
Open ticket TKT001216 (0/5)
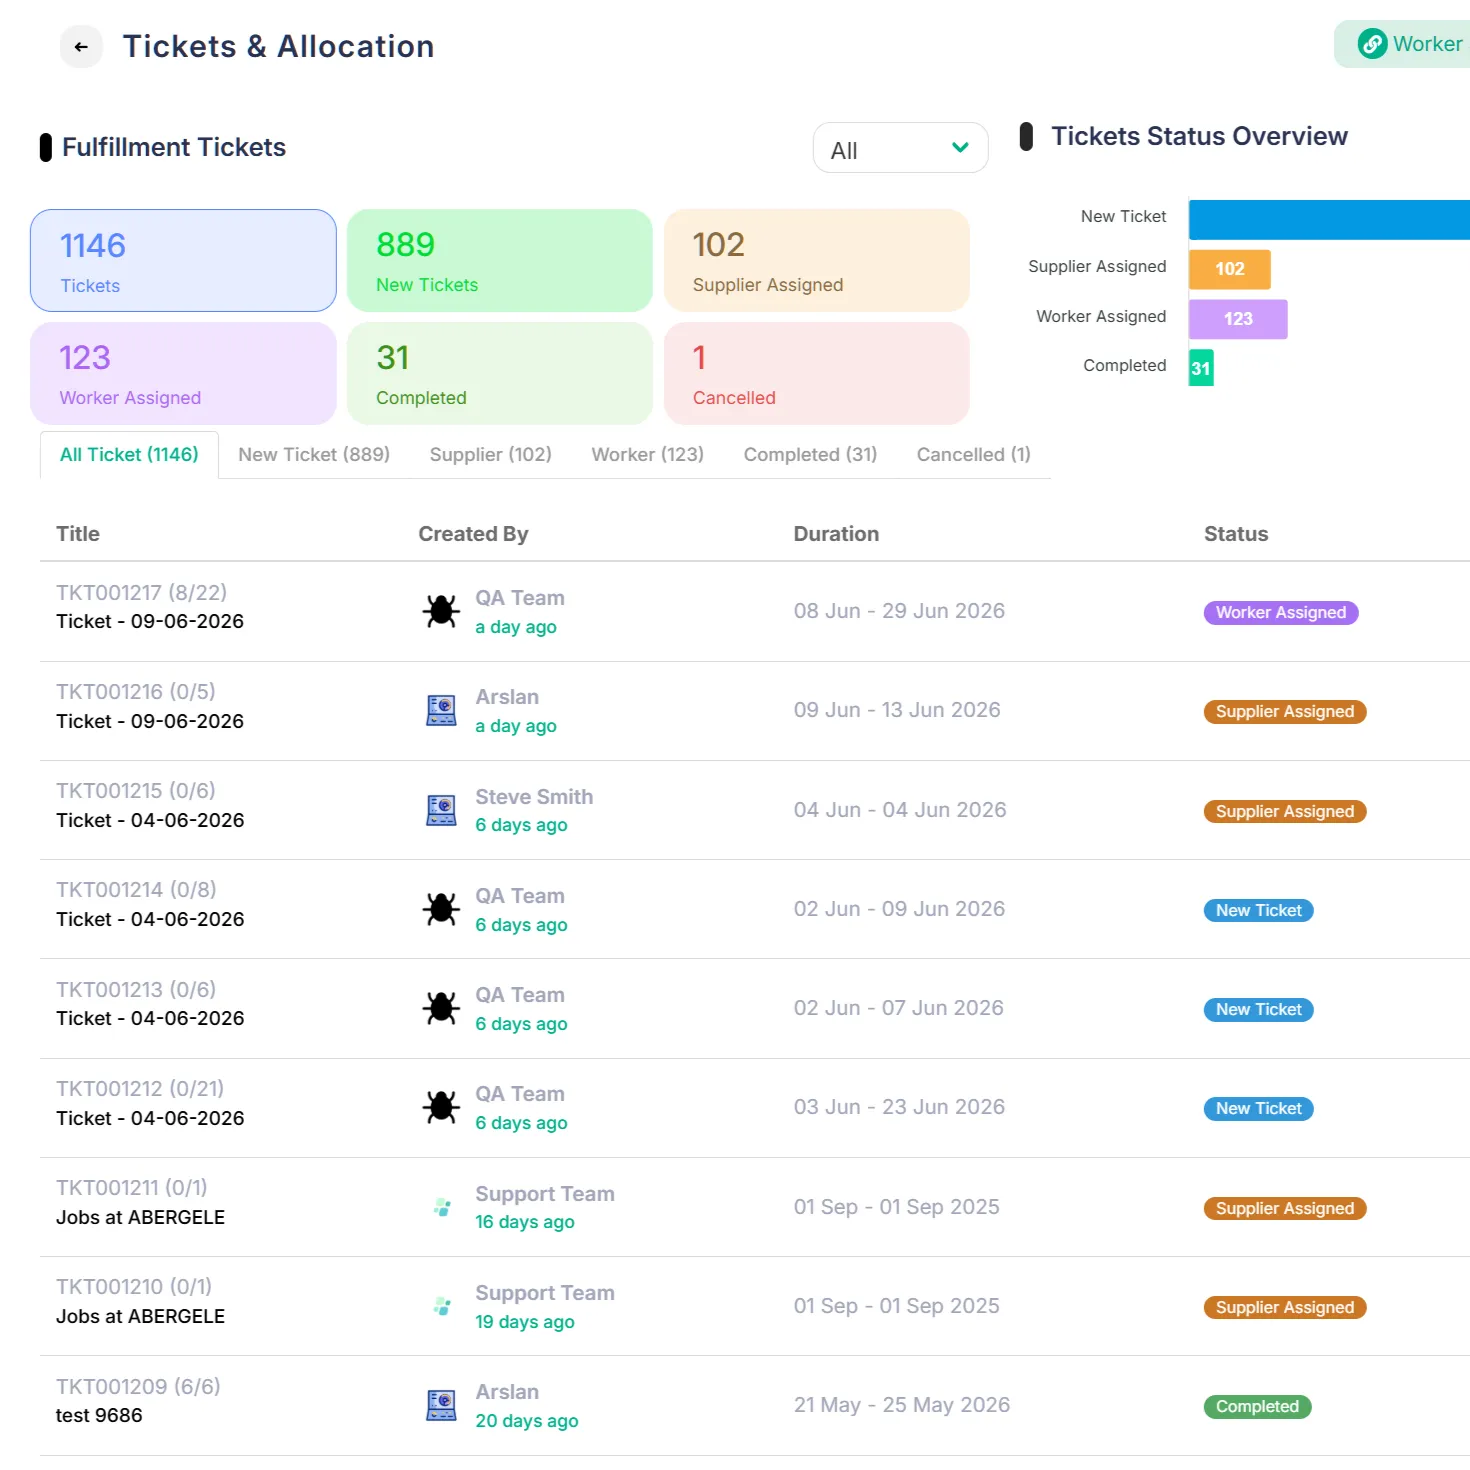(x=136, y=692)
